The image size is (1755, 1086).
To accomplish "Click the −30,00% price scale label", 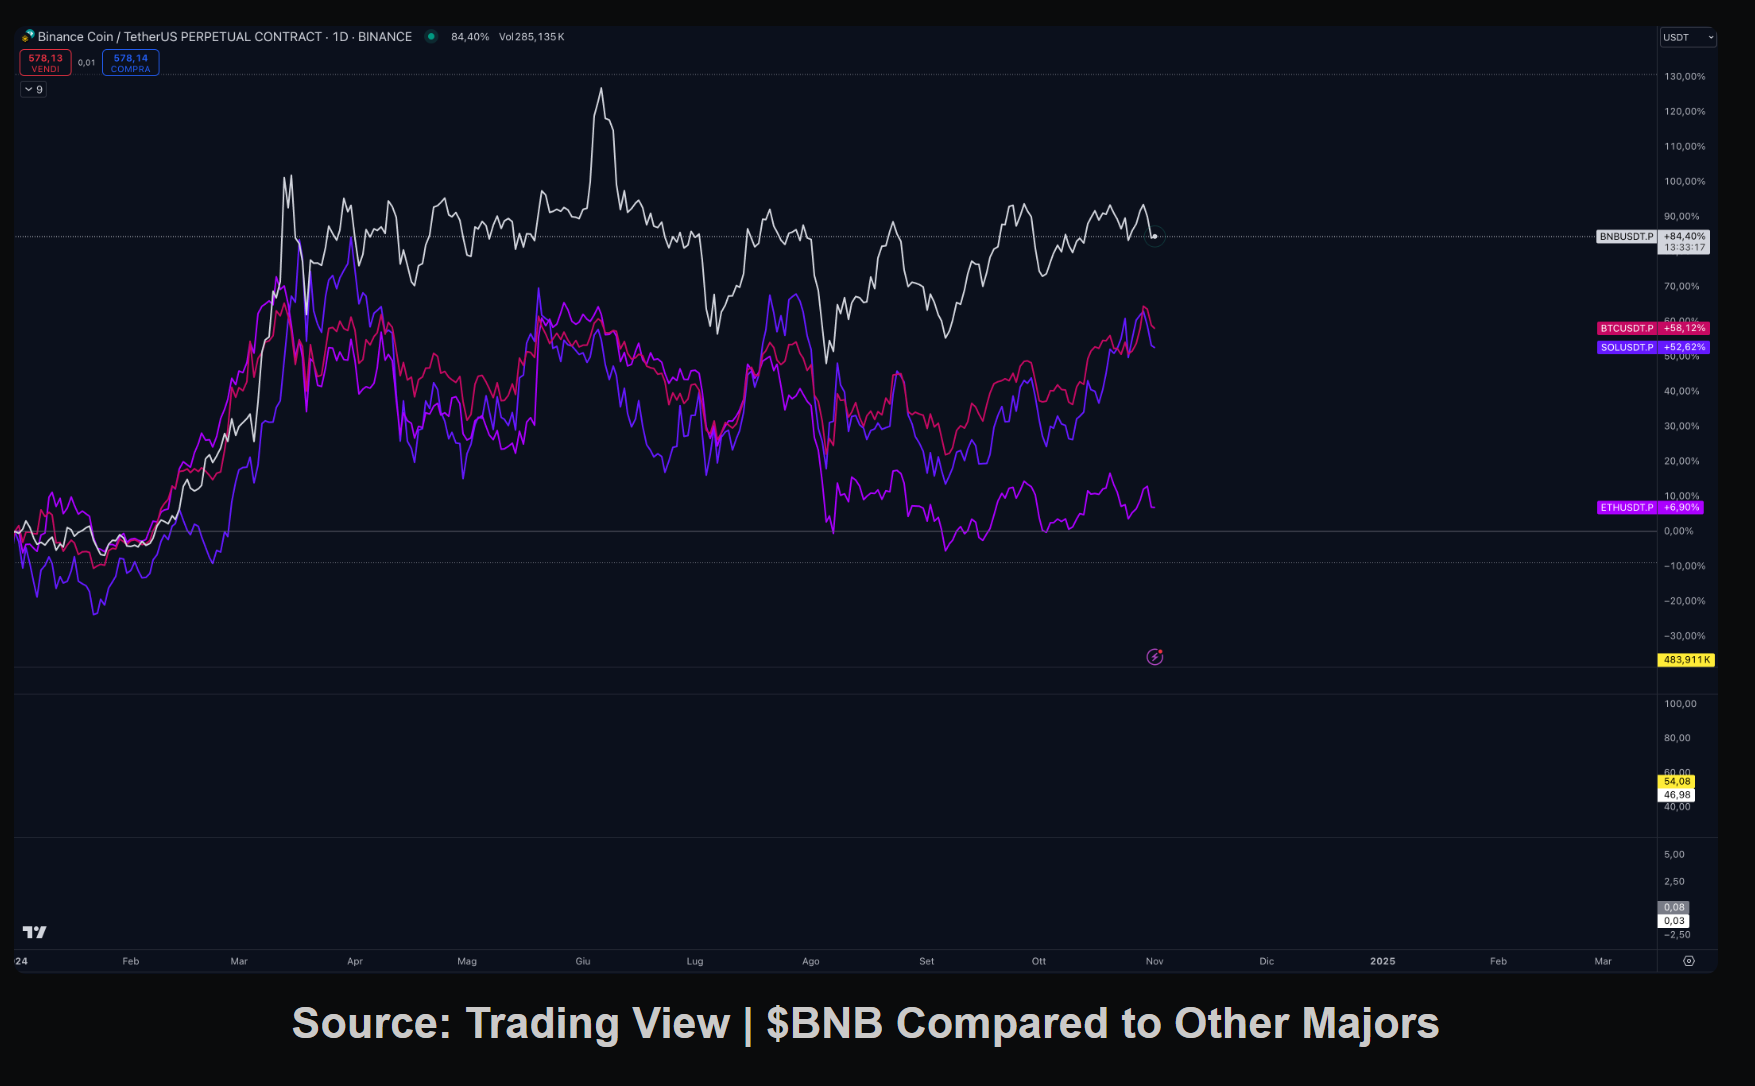I will [1685, 636].
